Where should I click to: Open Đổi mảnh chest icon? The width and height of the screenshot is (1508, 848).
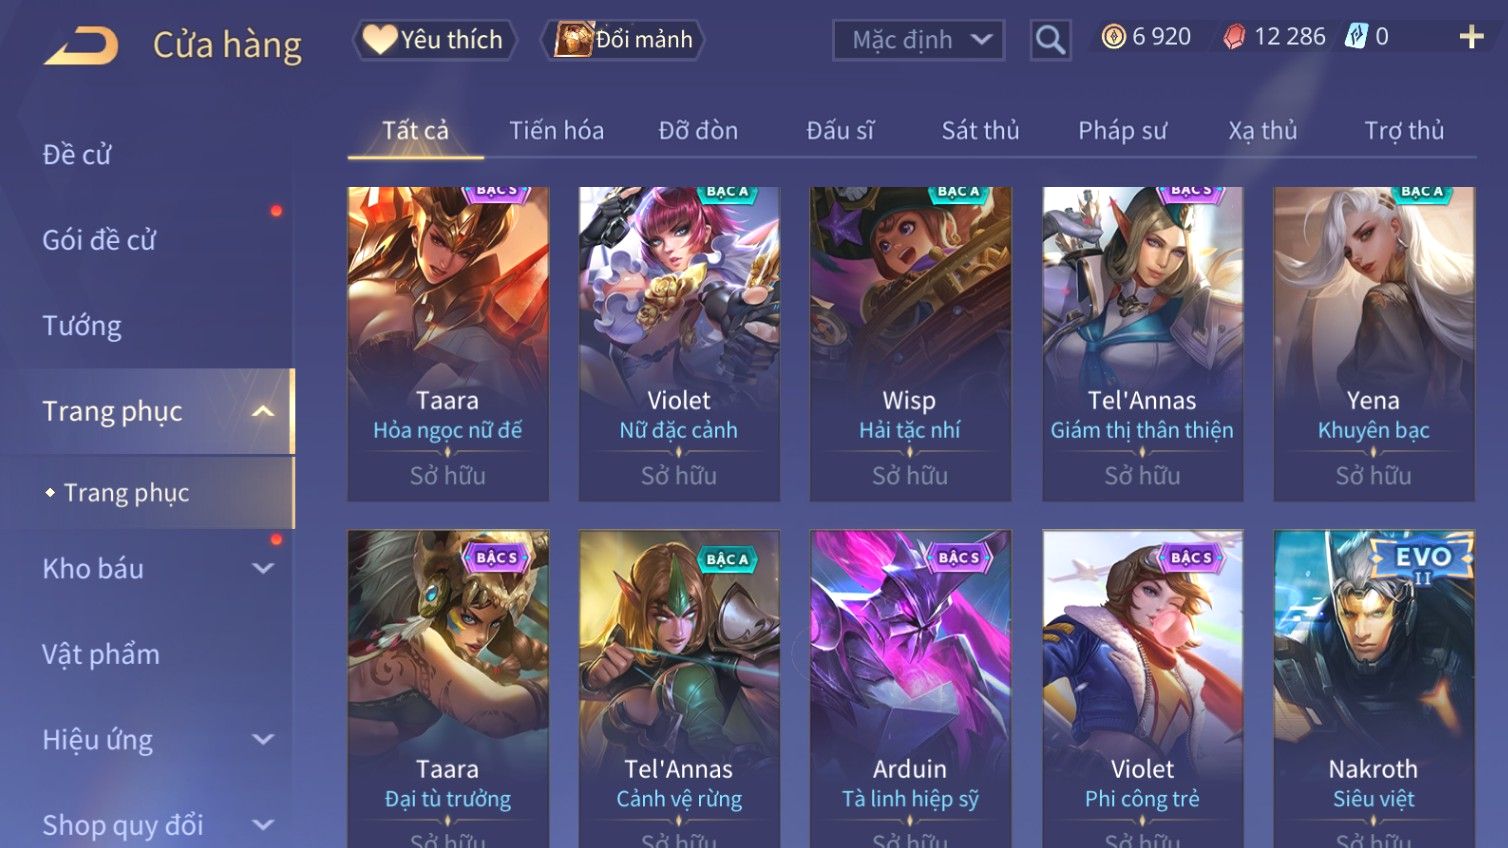pyautogui.click(x=573, y=39)
